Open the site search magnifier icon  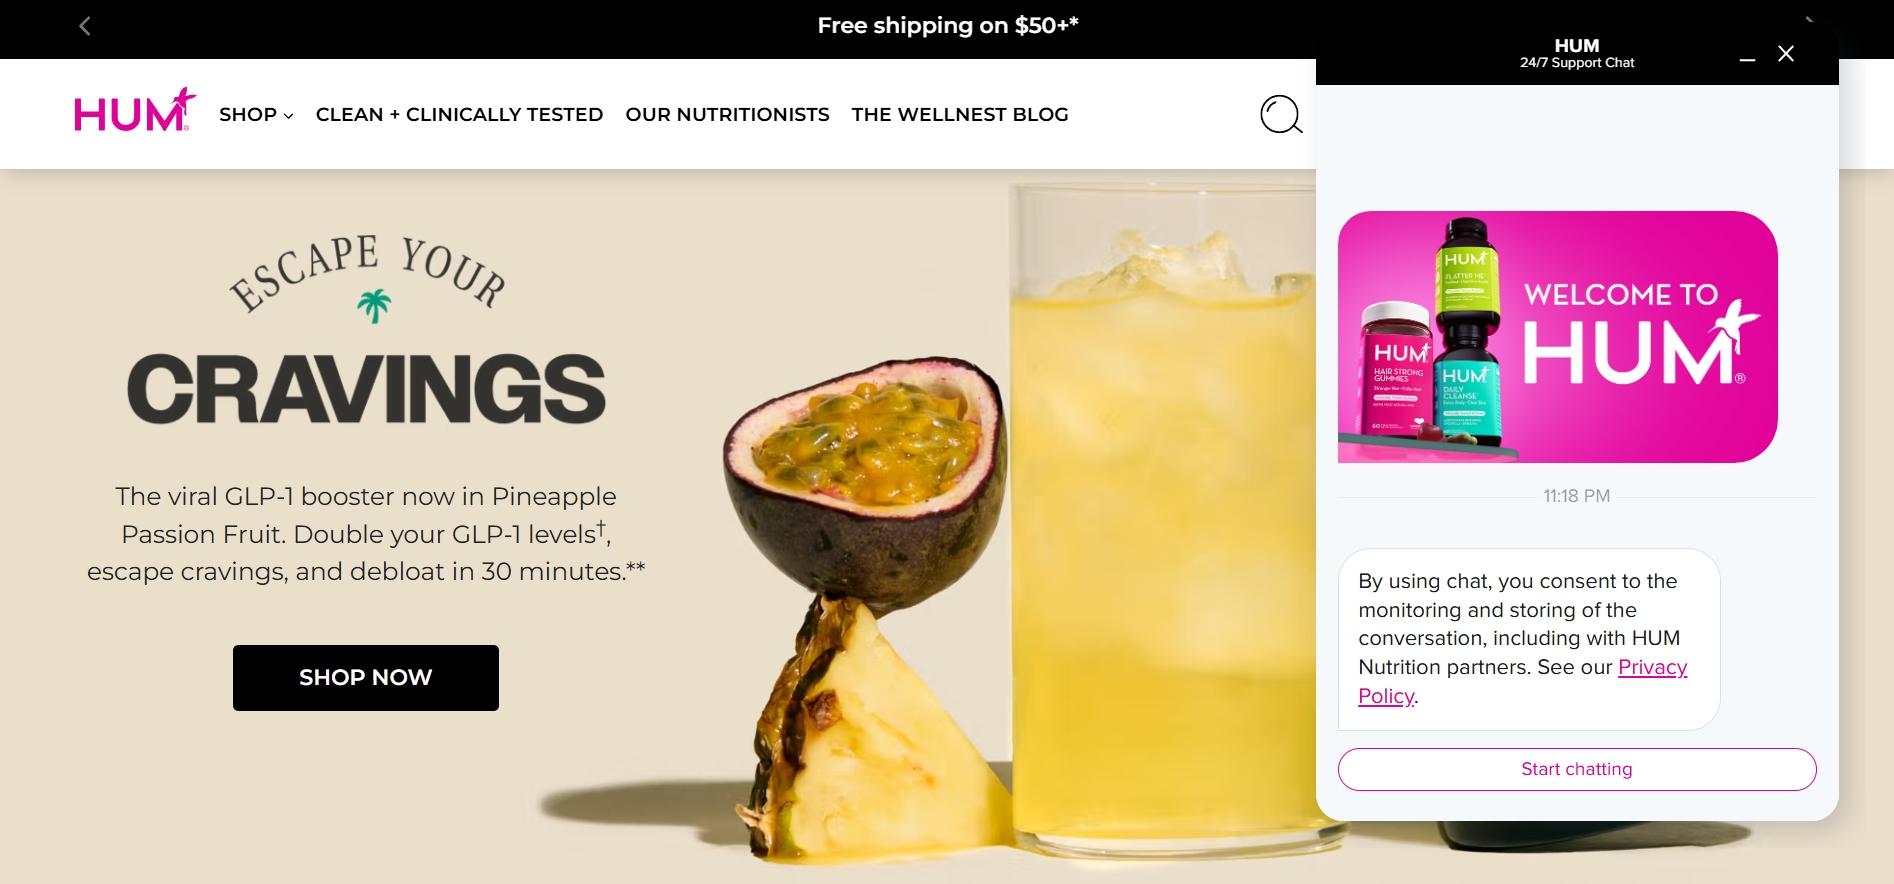pyautogui.click(x=1281, y=114)
